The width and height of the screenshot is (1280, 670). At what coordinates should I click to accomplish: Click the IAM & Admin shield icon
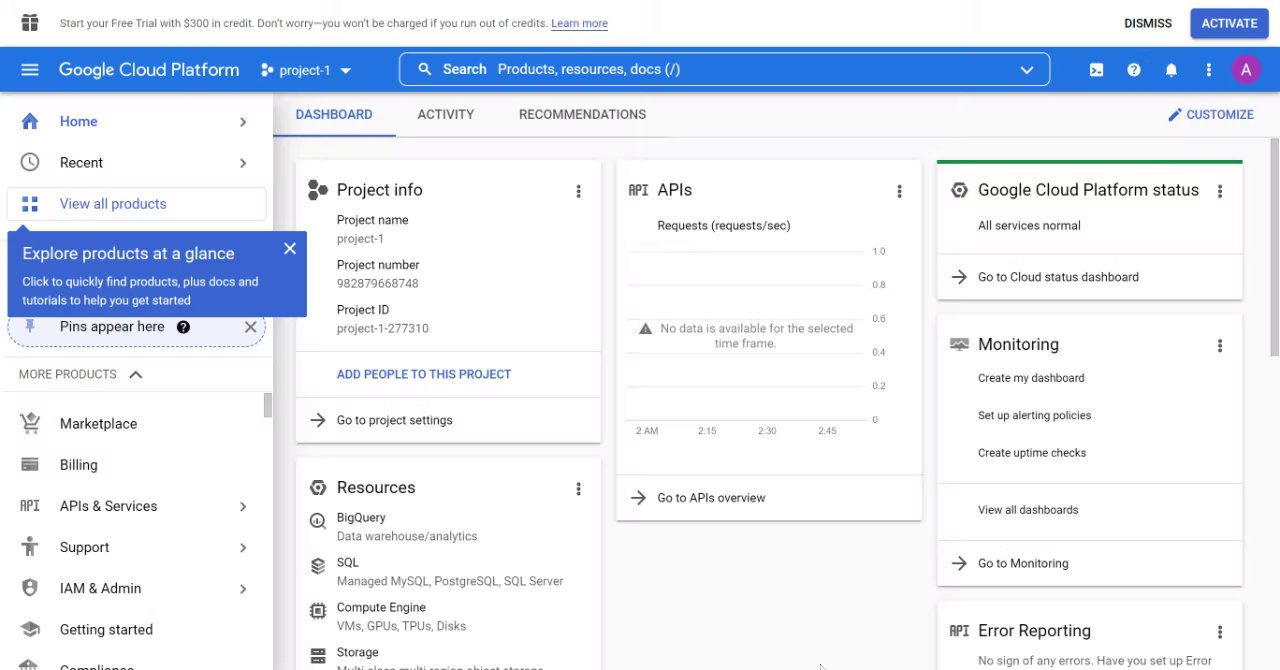pos(30,588)
